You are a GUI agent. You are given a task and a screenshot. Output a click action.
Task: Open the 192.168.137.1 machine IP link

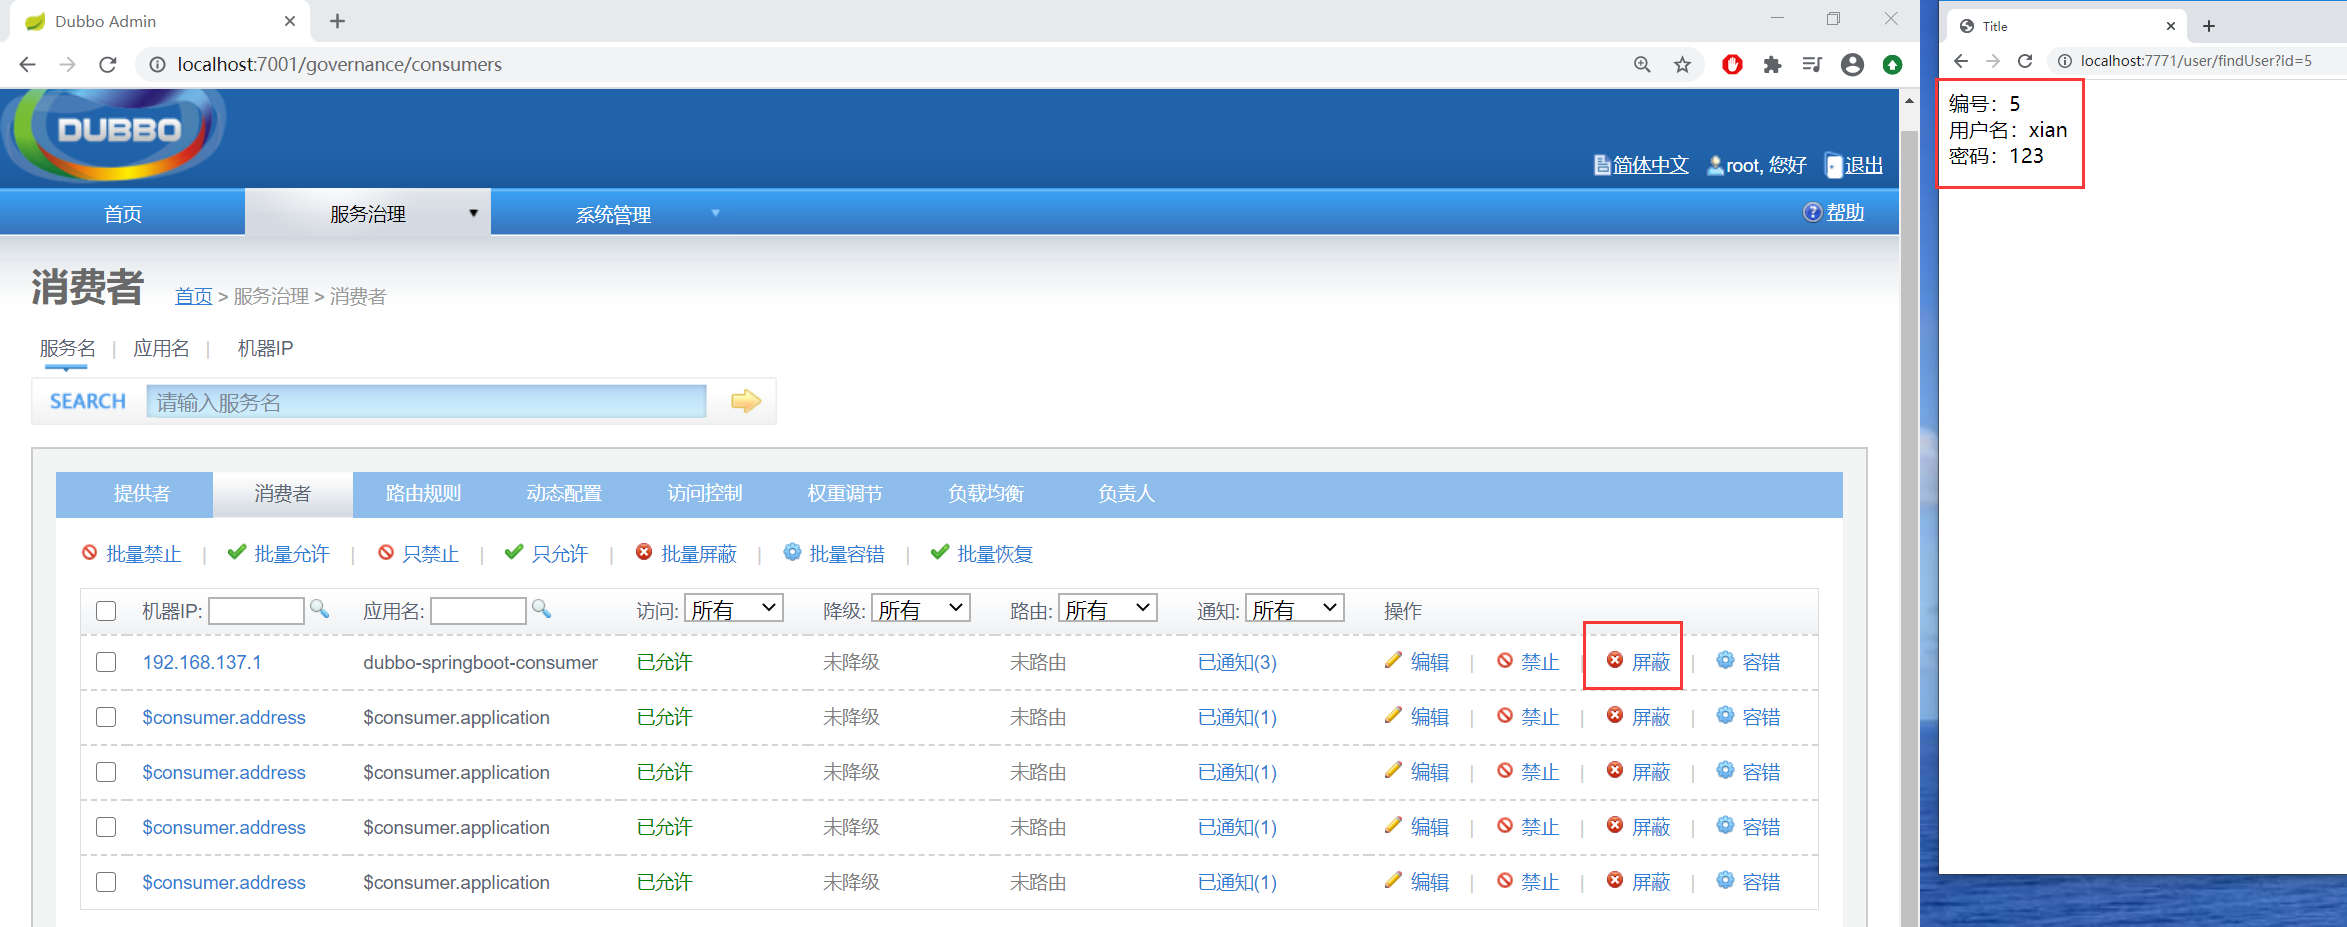(202, 662)
